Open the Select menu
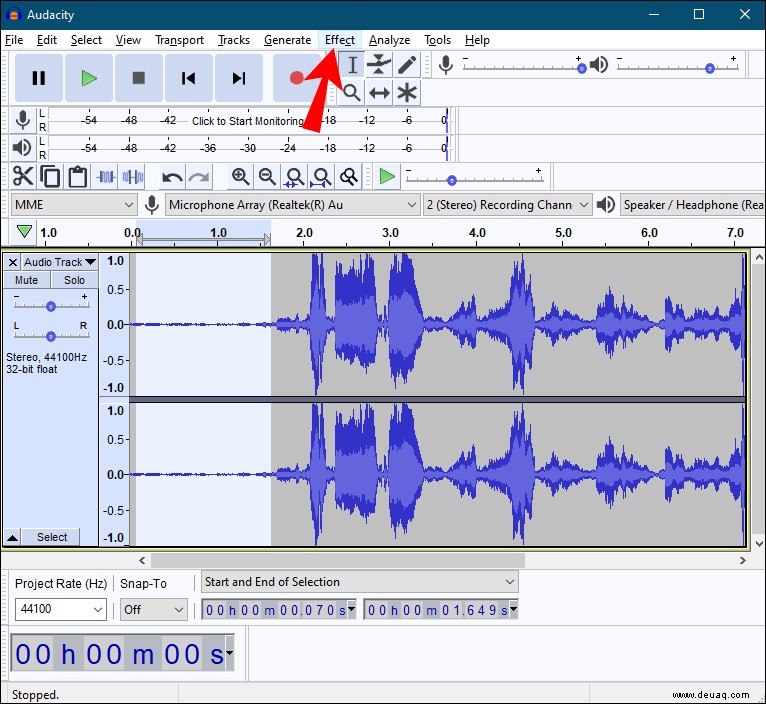Viewport: 766px width, 704px height. click(86, 40)
